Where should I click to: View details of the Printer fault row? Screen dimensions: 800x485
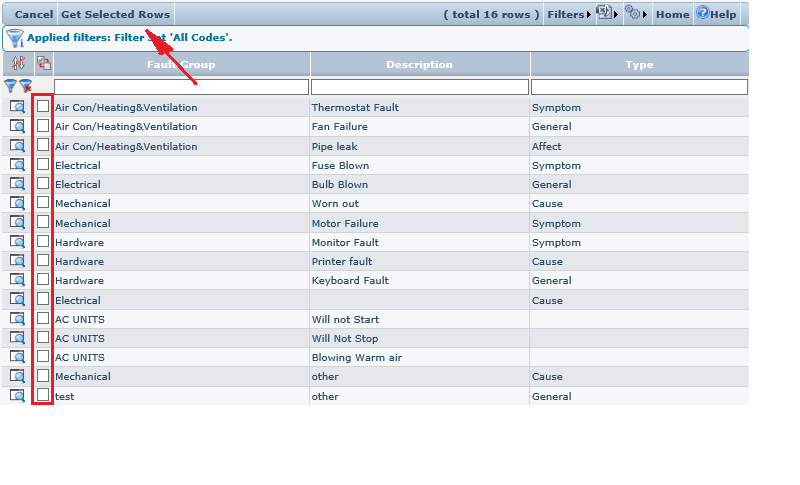[x=17, y=261]
